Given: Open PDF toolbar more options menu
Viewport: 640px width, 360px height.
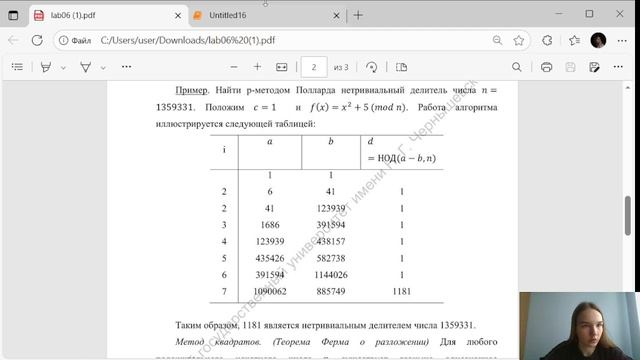Looking at the screenshot, I should tap(618, 67).
